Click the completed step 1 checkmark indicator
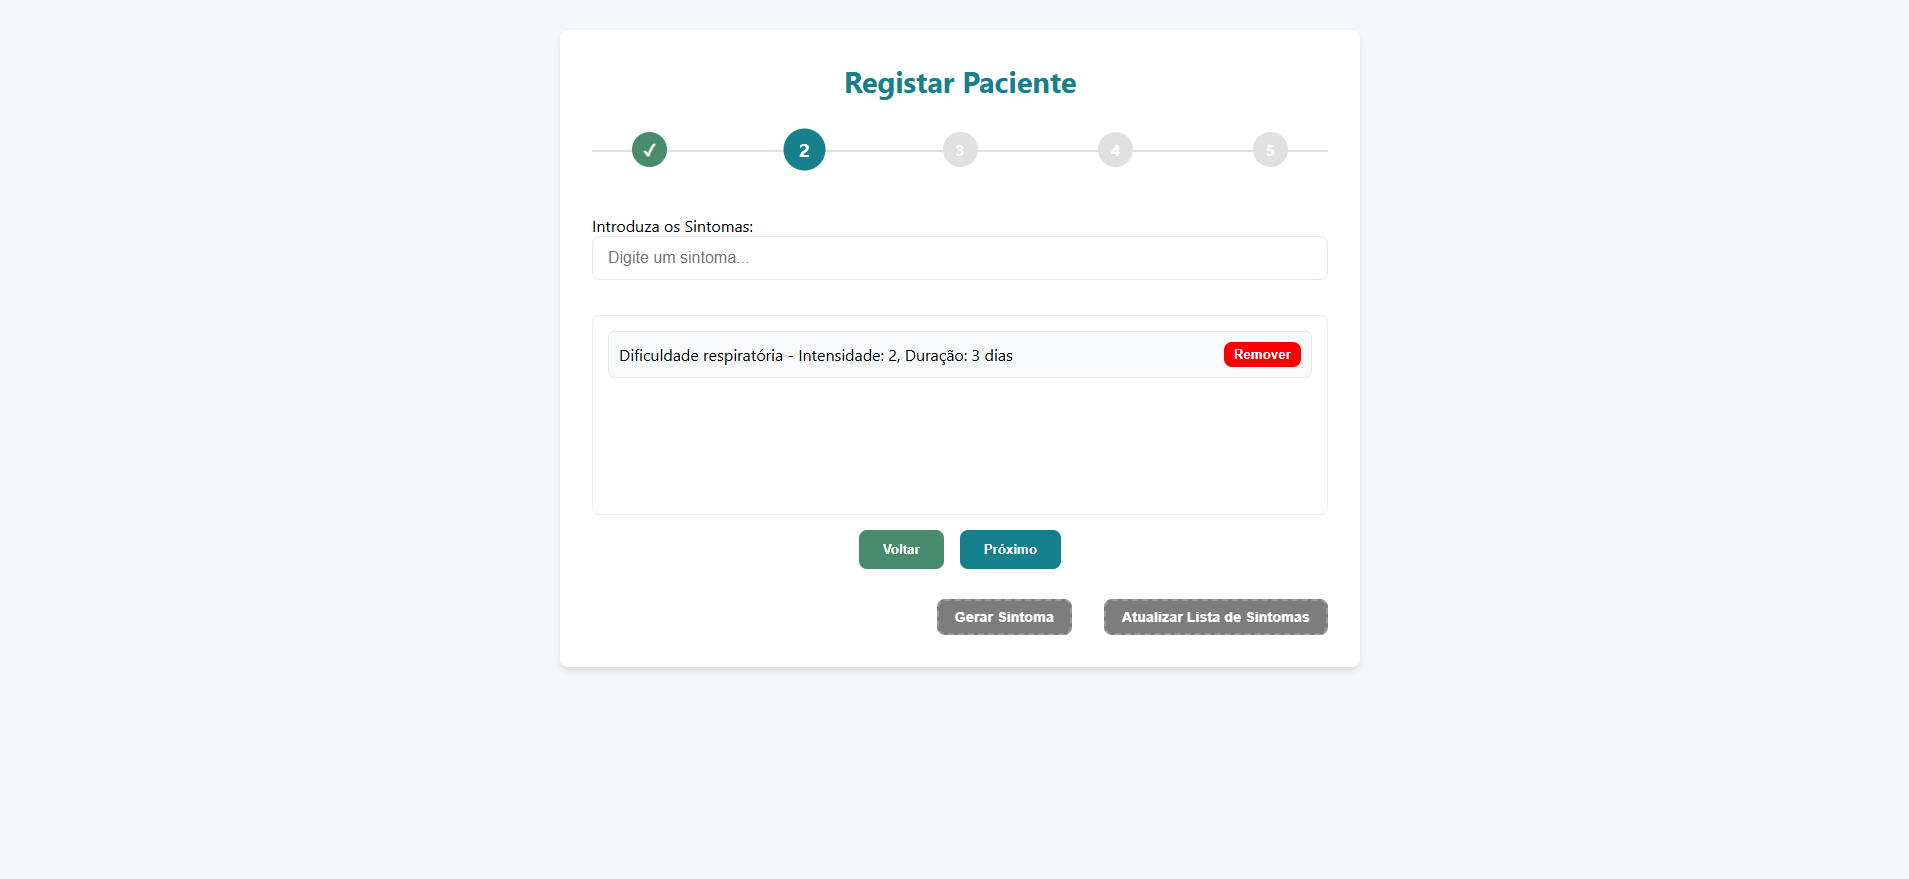Image resolution: width=1909 pixels, height=879 pixels. click(x=649, y=149)
